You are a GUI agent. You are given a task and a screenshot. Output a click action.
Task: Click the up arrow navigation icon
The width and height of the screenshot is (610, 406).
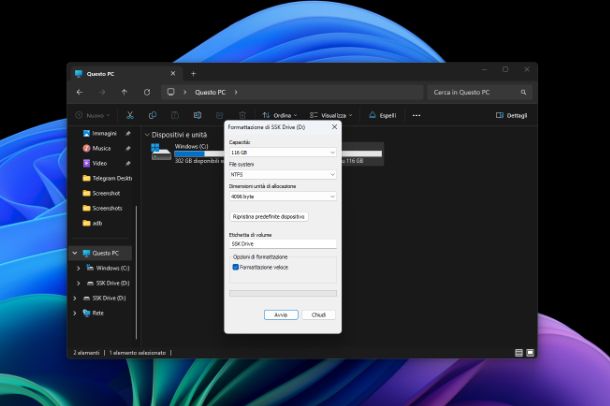(124, 92)
